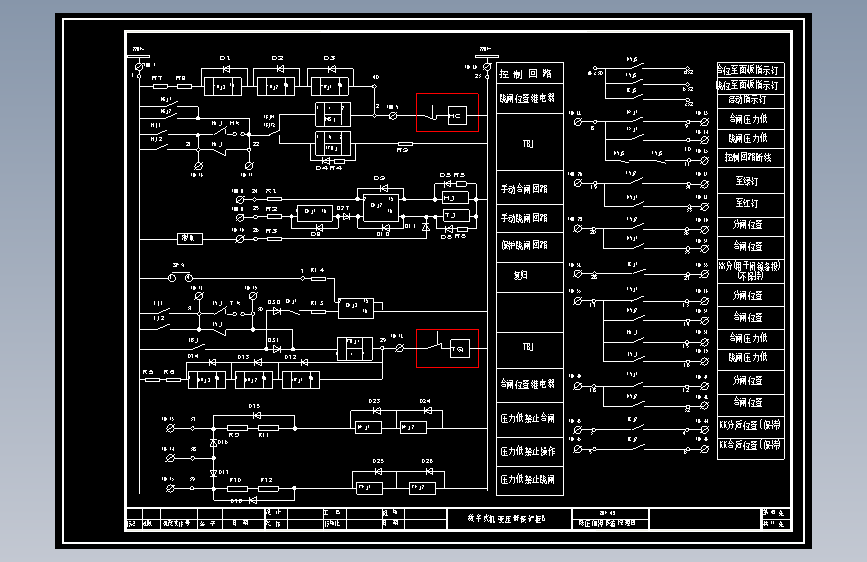
Task: Select the D12 diode symbol
Action: point(304,362)
